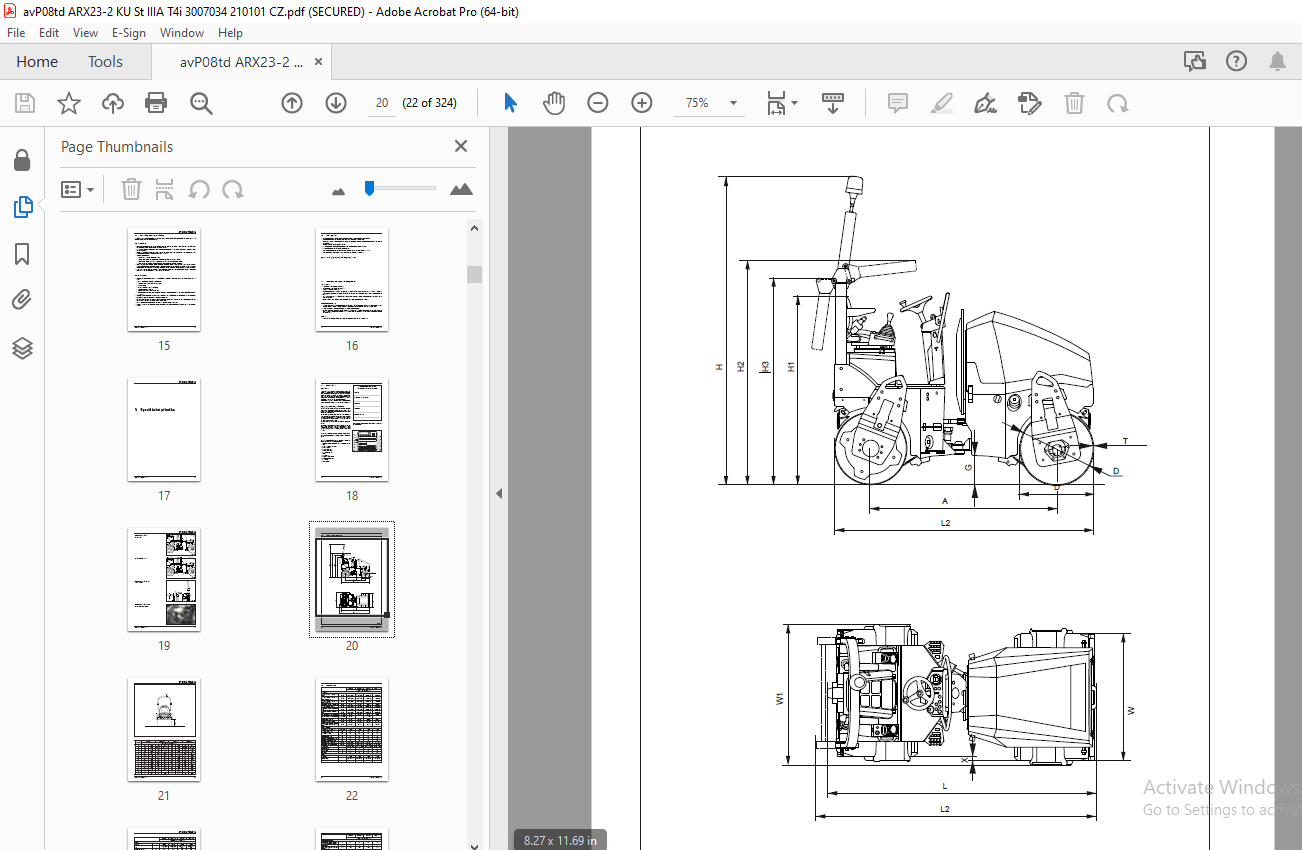The height and width of the screenshot is (850, 1302).
Task: Click the page number input field
Action: [381, 103]
